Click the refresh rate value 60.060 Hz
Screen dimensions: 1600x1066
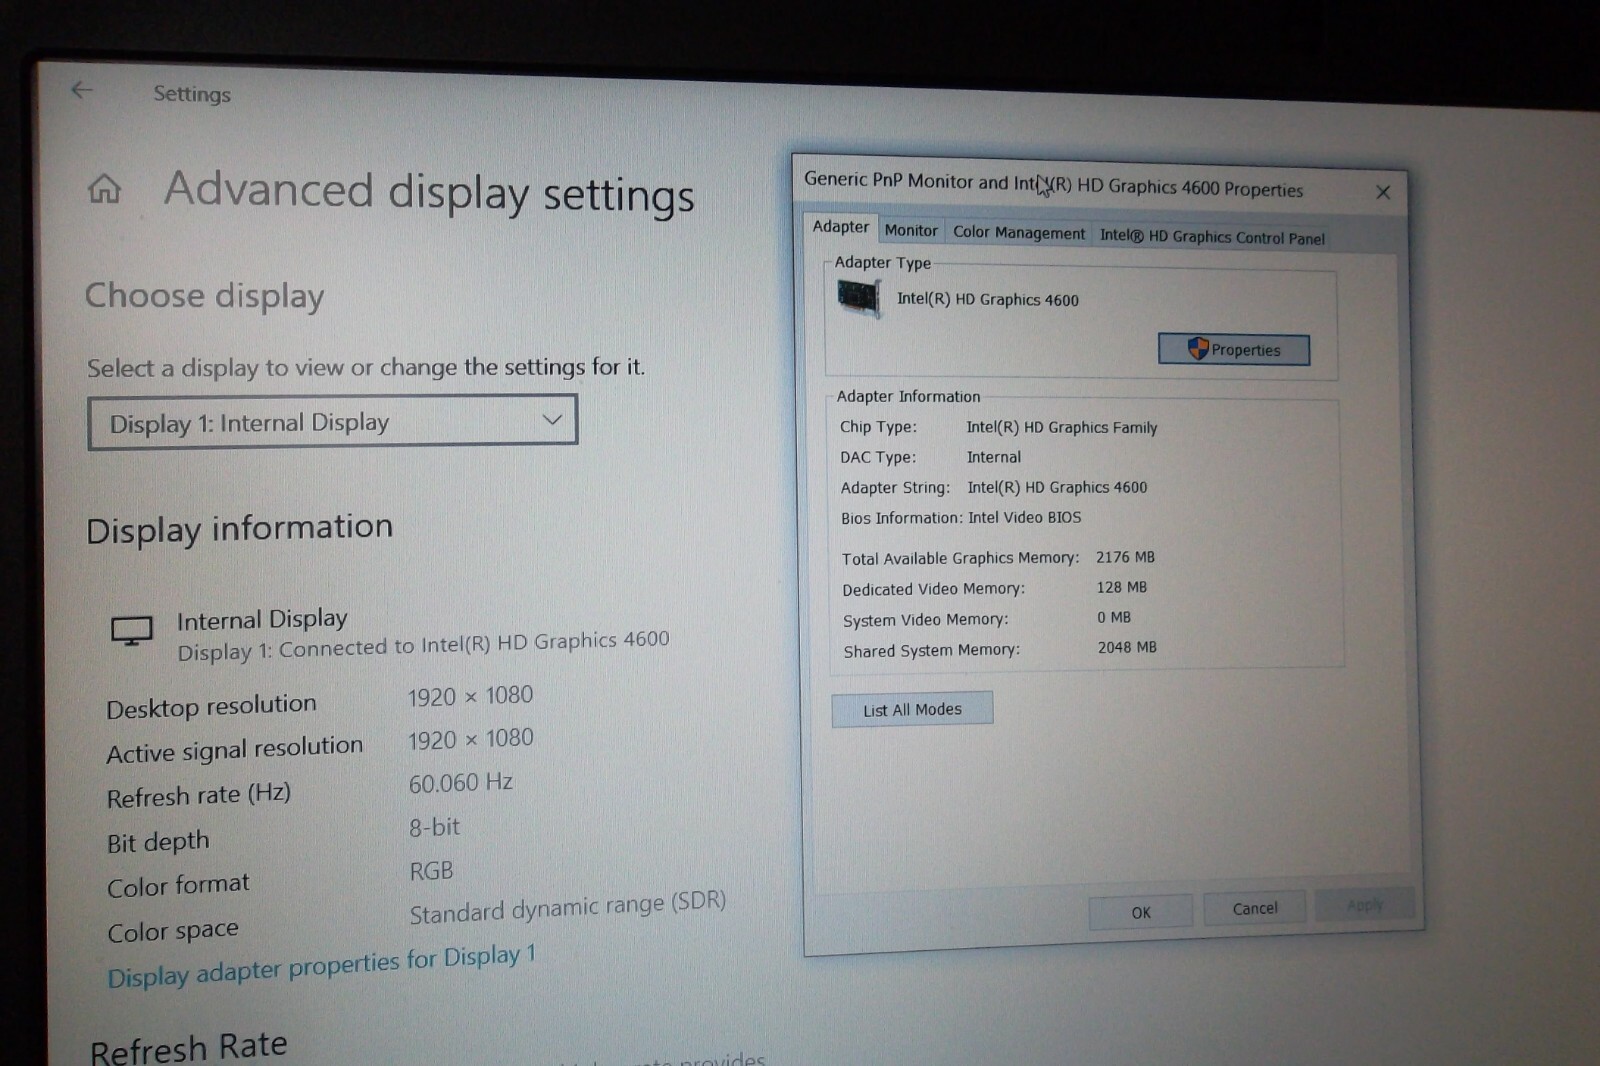coord(460,783)
